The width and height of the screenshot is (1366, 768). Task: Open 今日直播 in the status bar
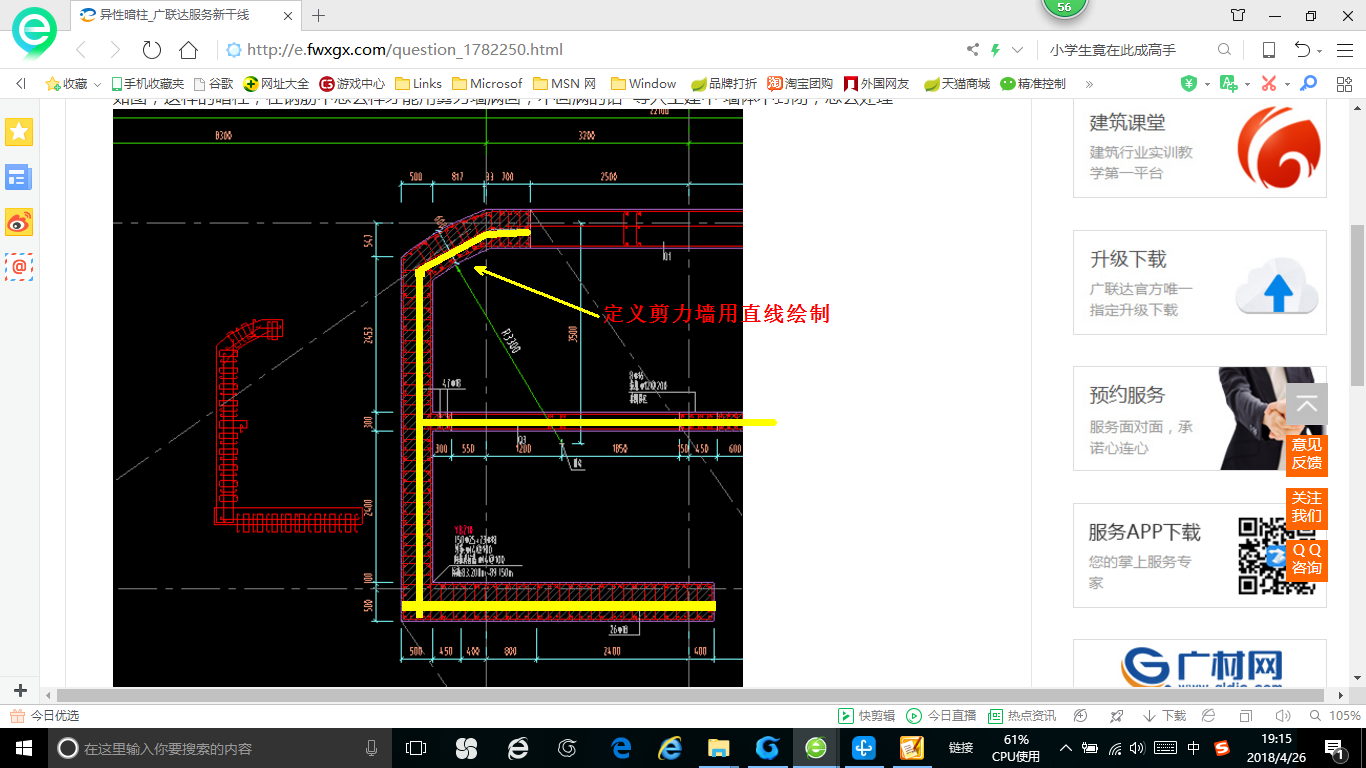click(x=942, y=716)
